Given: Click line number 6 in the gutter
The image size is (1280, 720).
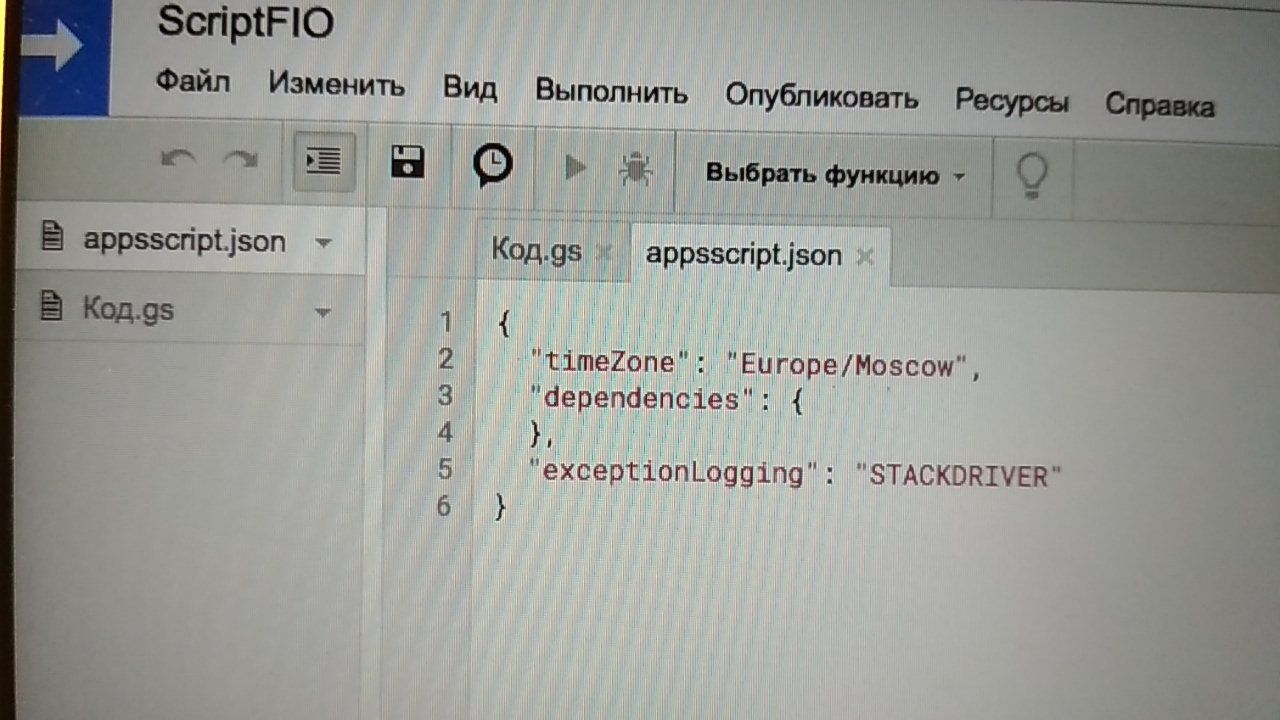Looking at the screenshot, I should [x=444, y=507].
